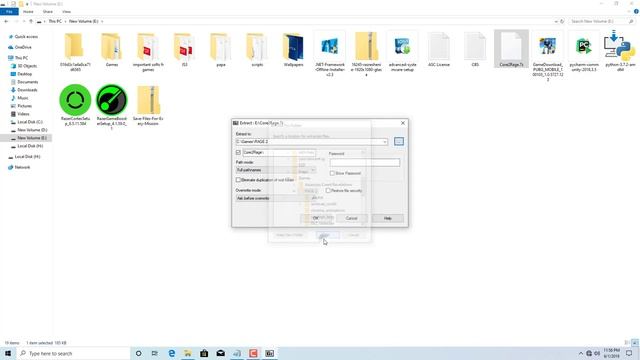Select Local Disk (C:) in navigation pane
This screenshot has height=360, width=640.
[x=30, y=122]
